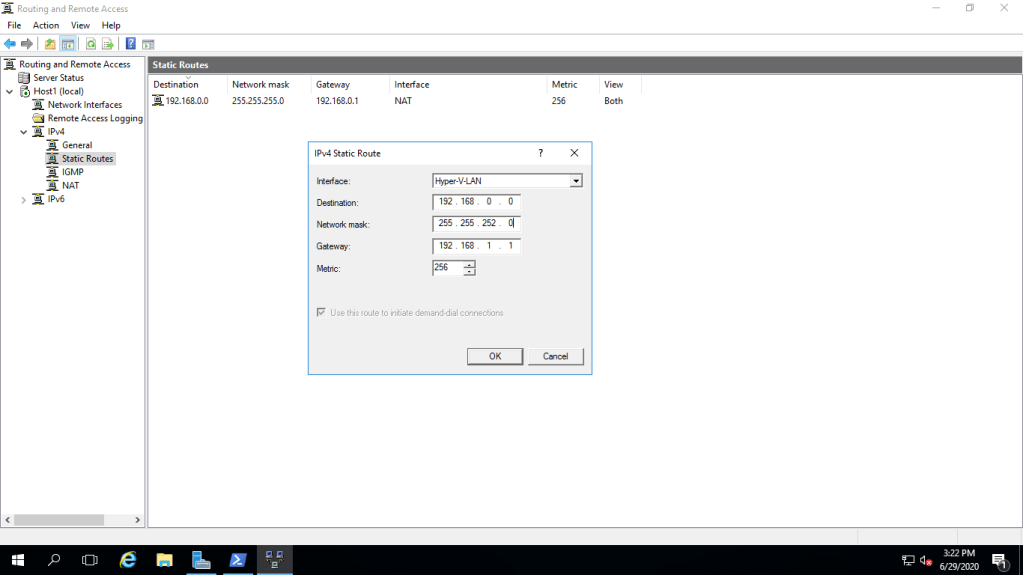
Task: Collapse the IPv4 tree node
Action: (24, 132)
